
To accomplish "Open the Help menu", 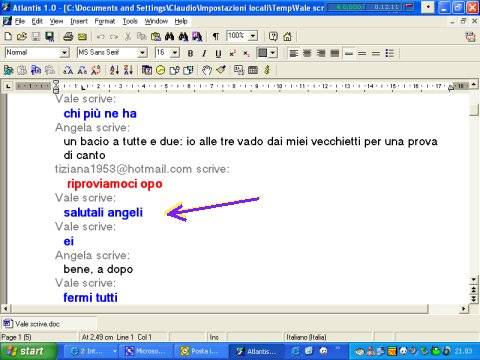I will 181,21.
